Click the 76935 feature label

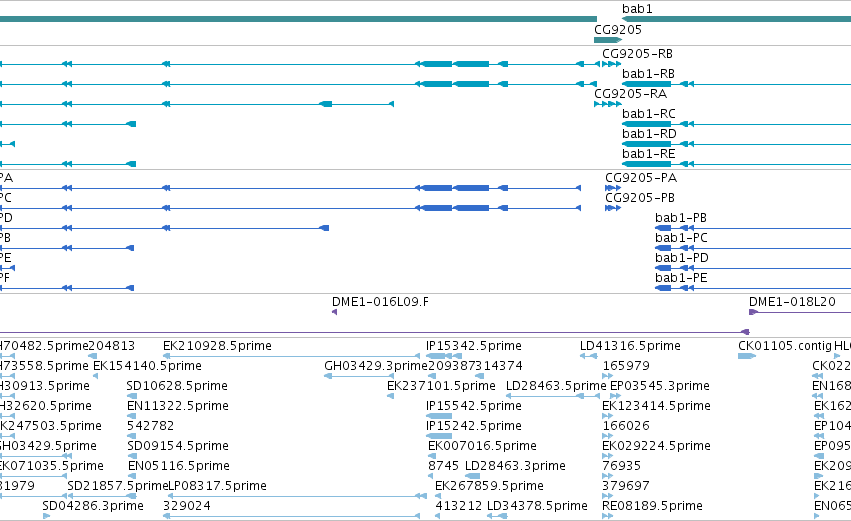point(621,467)
